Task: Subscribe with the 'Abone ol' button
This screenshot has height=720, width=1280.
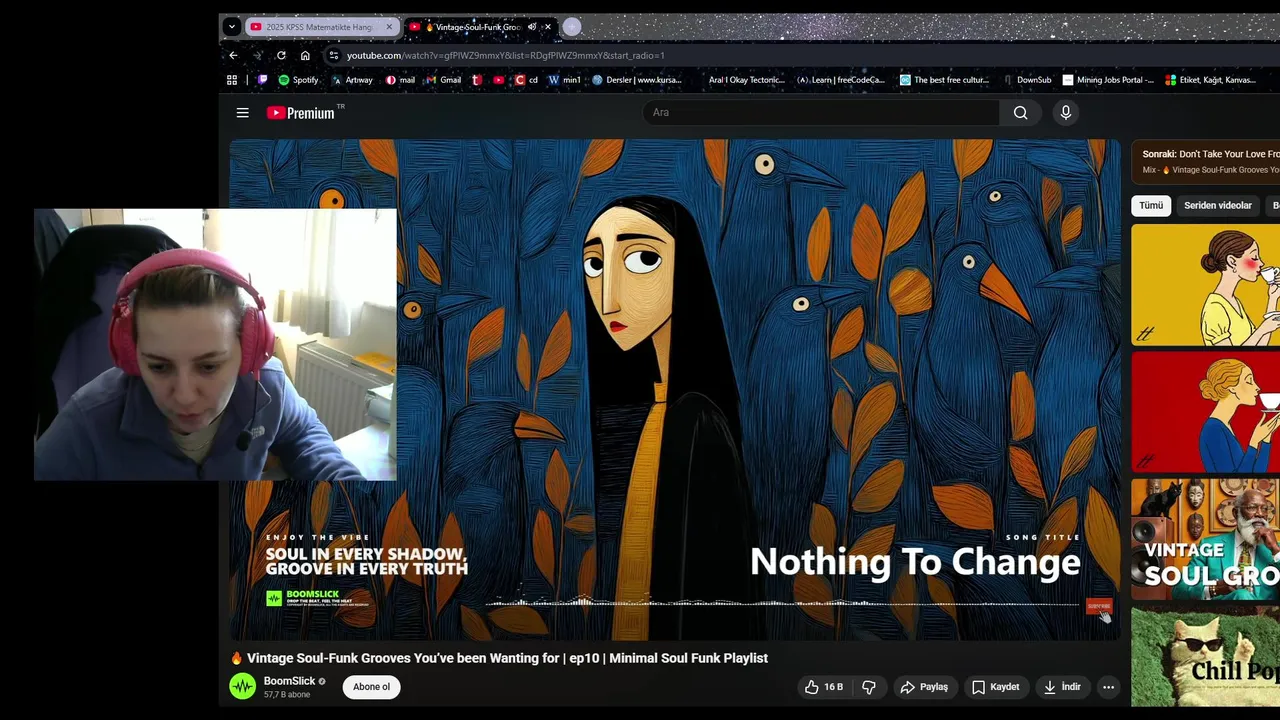Action: [371, 687]
